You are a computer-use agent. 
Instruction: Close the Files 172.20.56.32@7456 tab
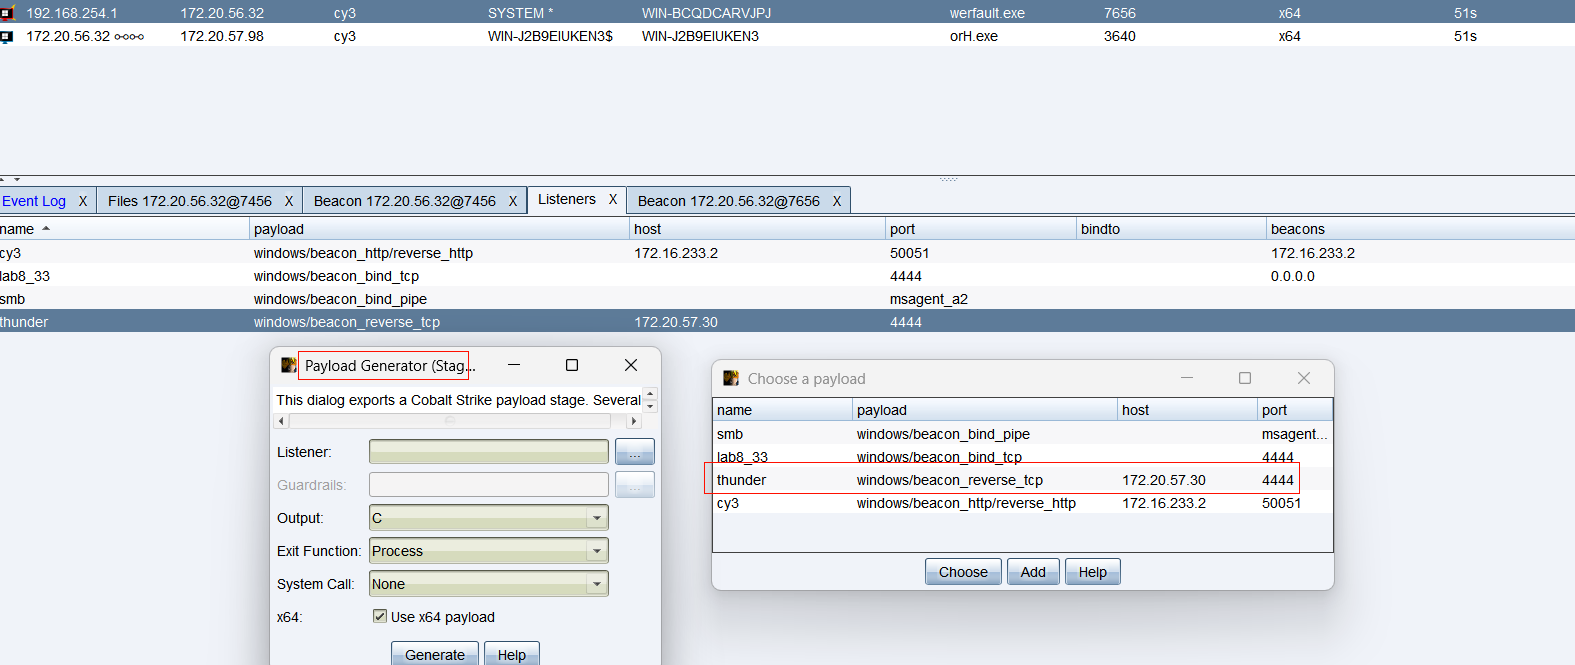[289, 201]
